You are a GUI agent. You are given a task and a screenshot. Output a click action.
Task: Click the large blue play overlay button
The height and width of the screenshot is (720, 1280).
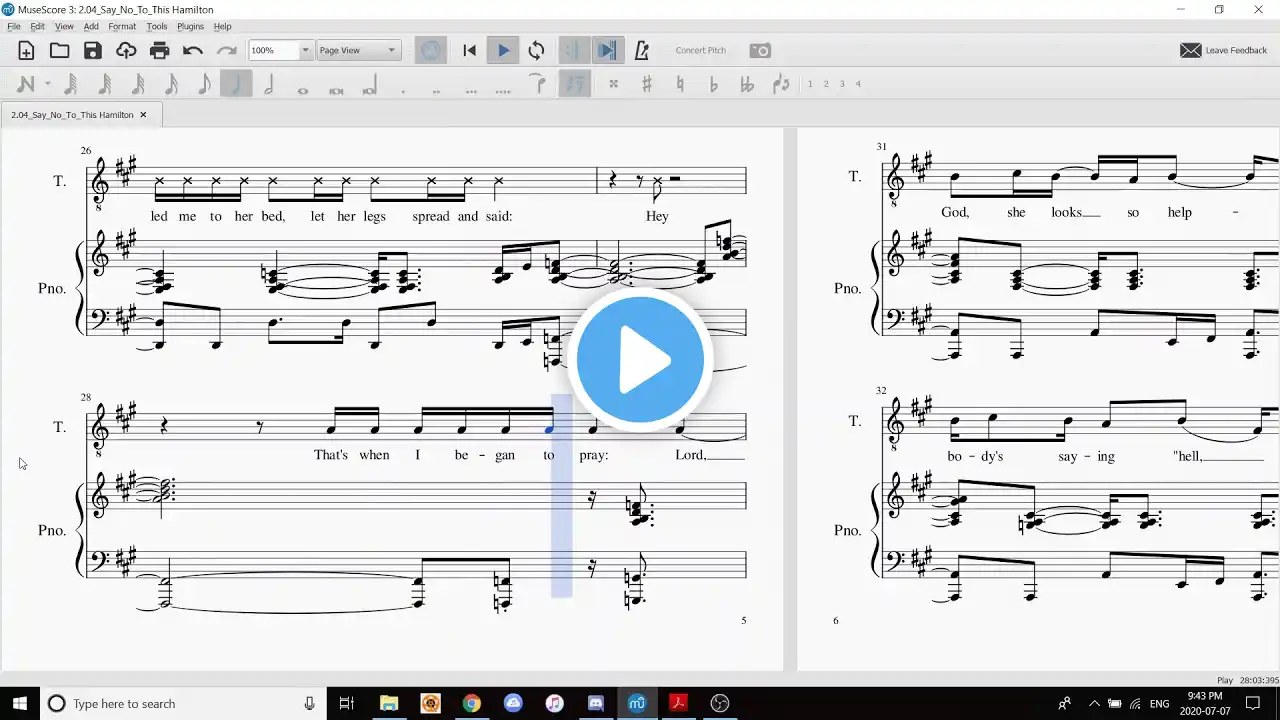640,358
